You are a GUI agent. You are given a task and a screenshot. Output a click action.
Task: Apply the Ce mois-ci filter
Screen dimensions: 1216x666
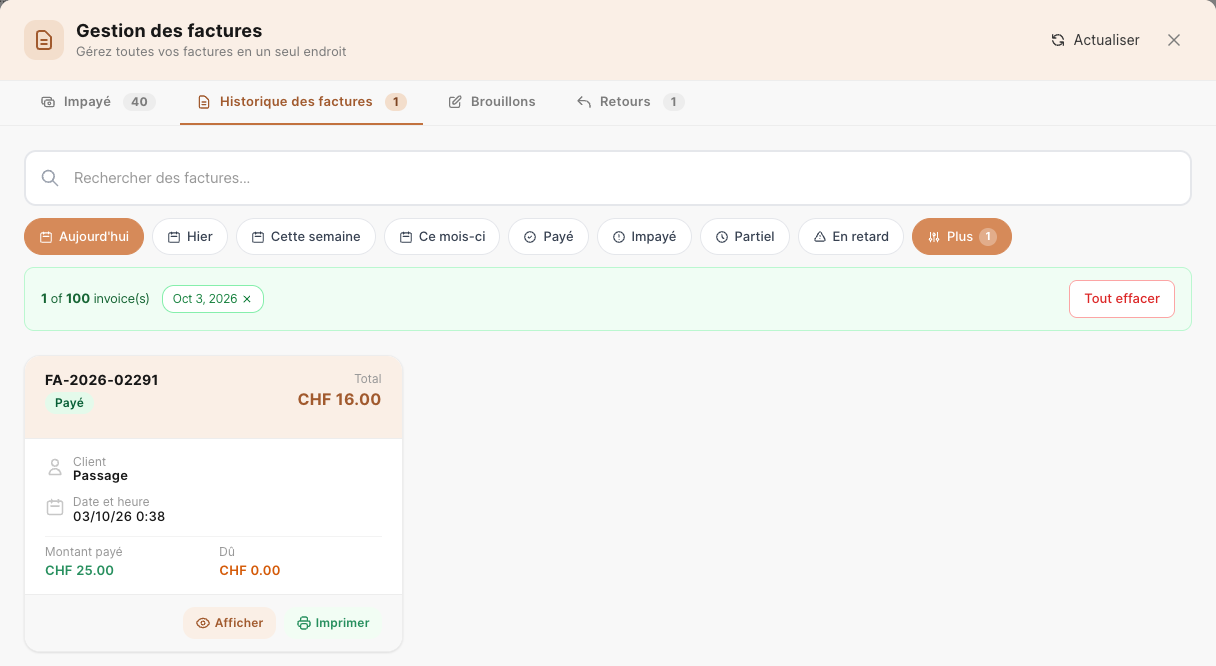(442, 237)
